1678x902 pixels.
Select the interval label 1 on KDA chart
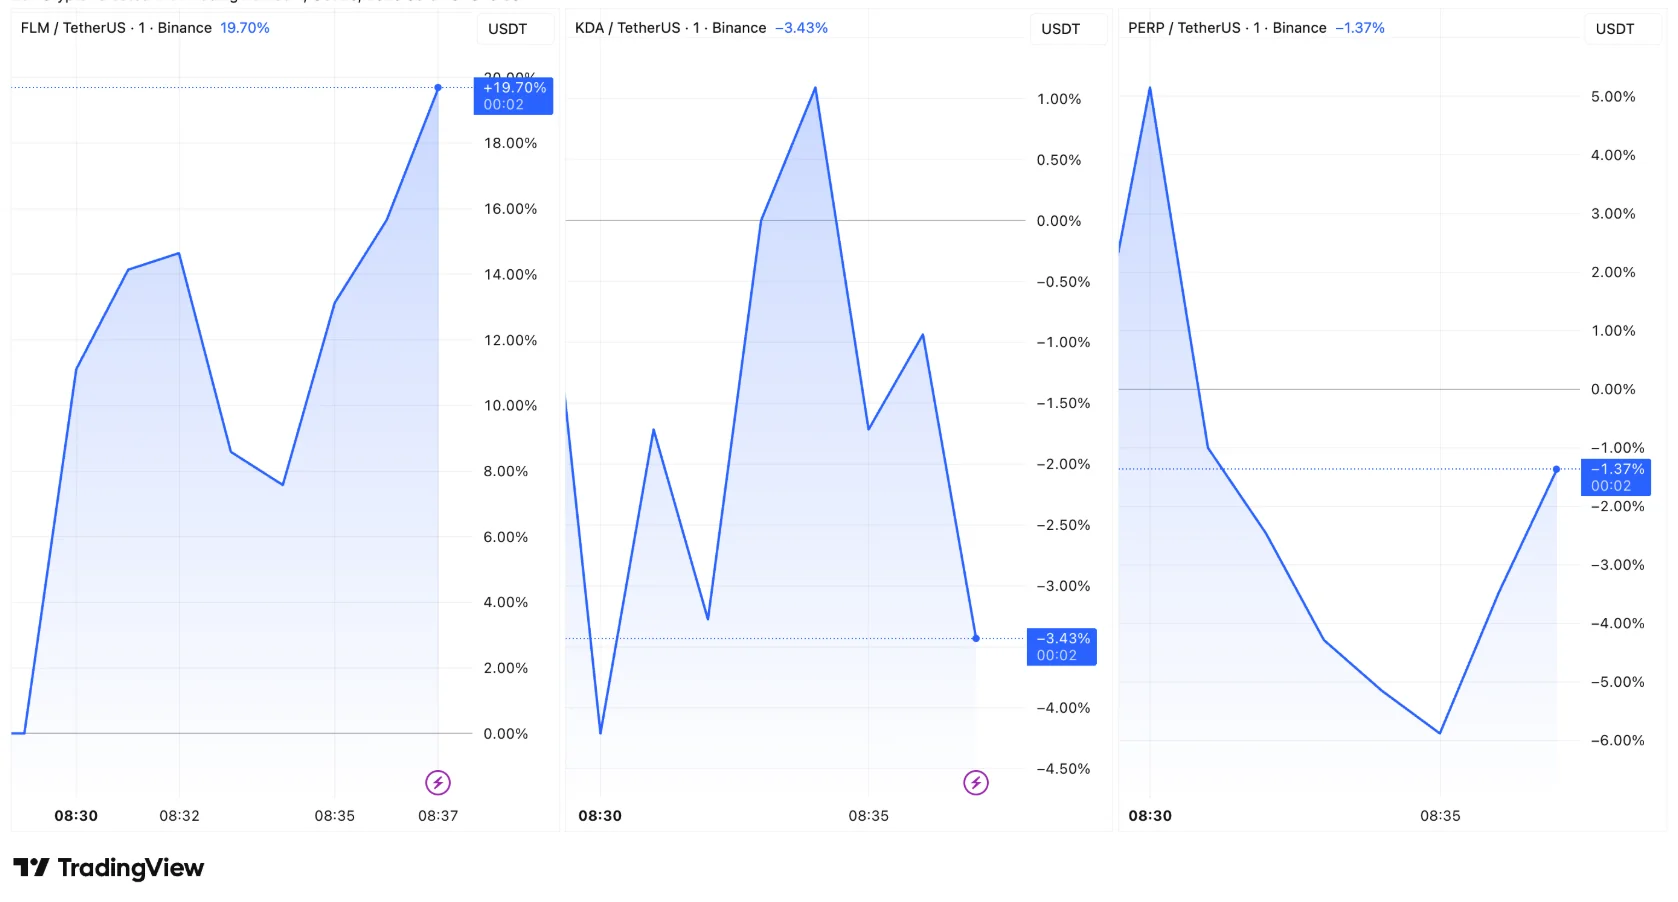[698, 28]
